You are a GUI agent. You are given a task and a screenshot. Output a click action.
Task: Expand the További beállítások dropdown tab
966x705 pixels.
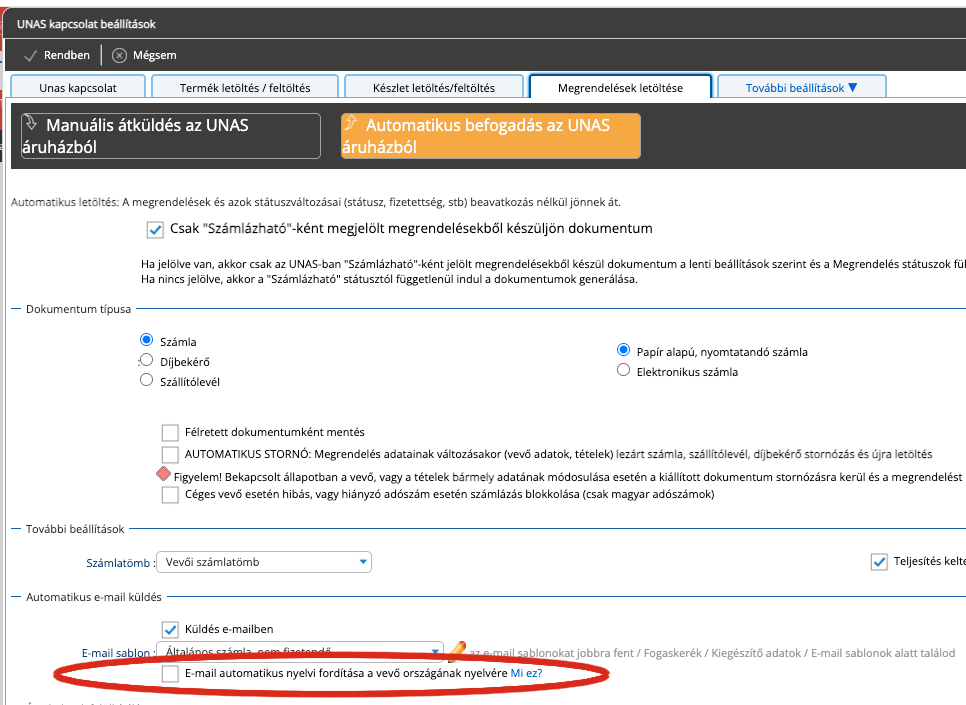tap(801, 88)
